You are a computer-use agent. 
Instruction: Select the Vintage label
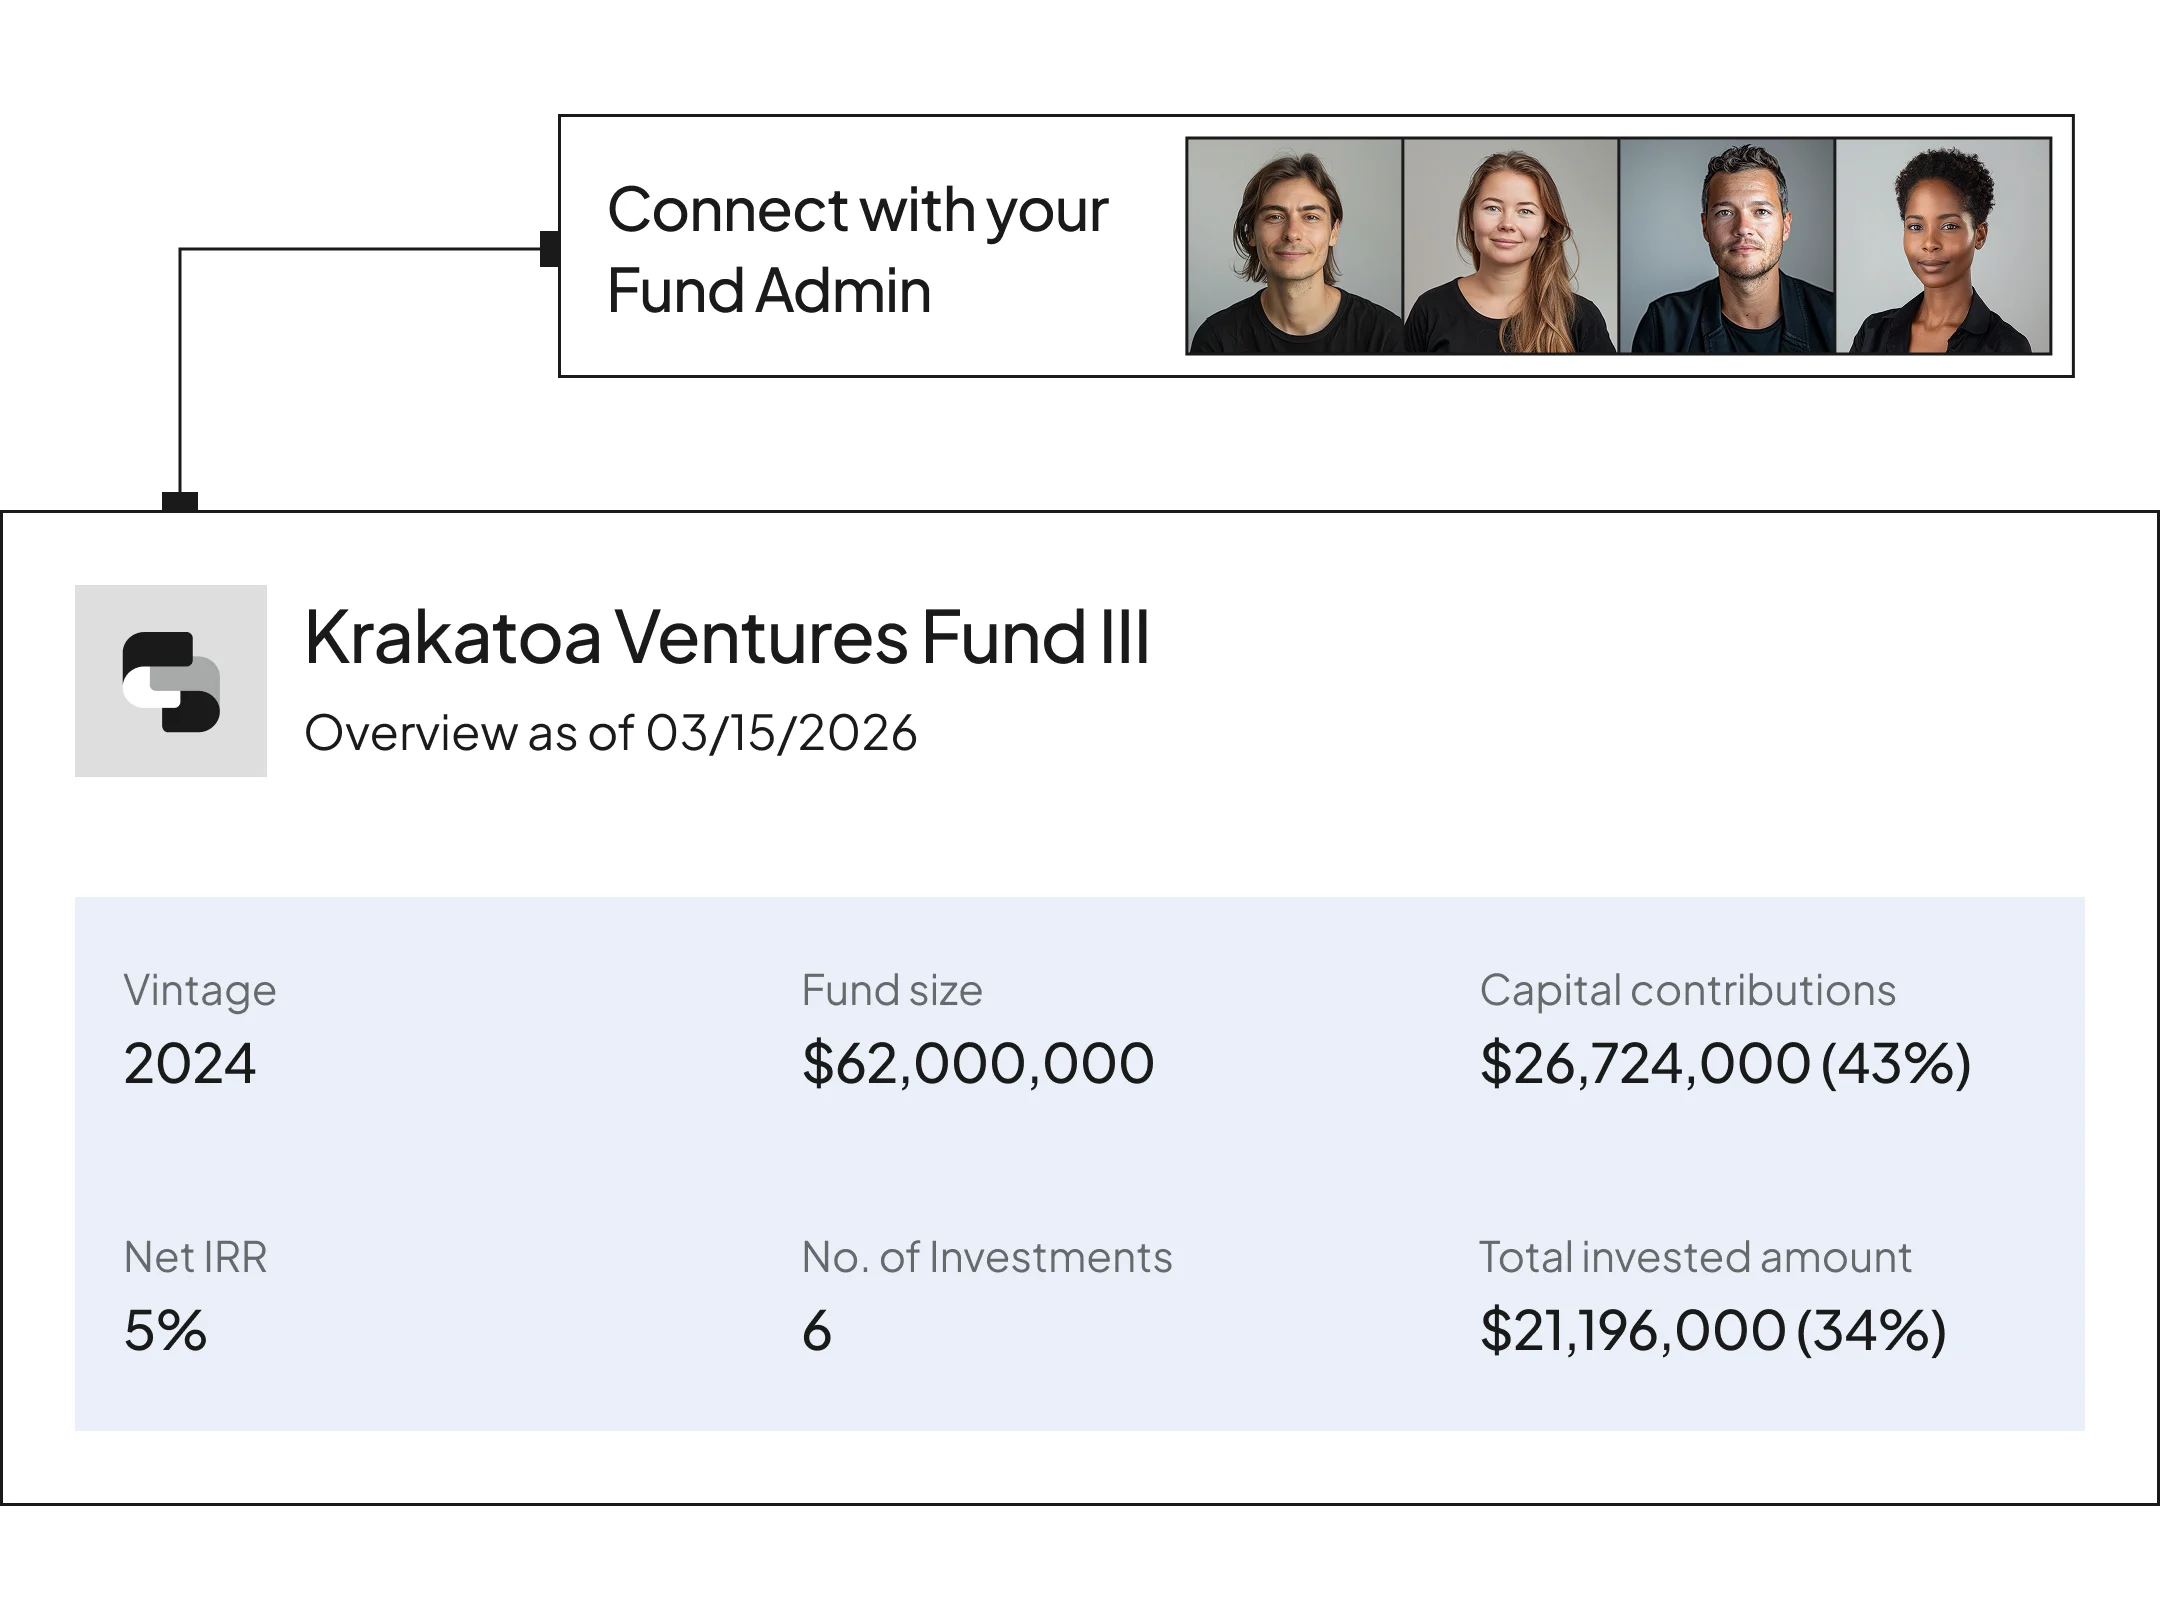[x=200, y=991]
